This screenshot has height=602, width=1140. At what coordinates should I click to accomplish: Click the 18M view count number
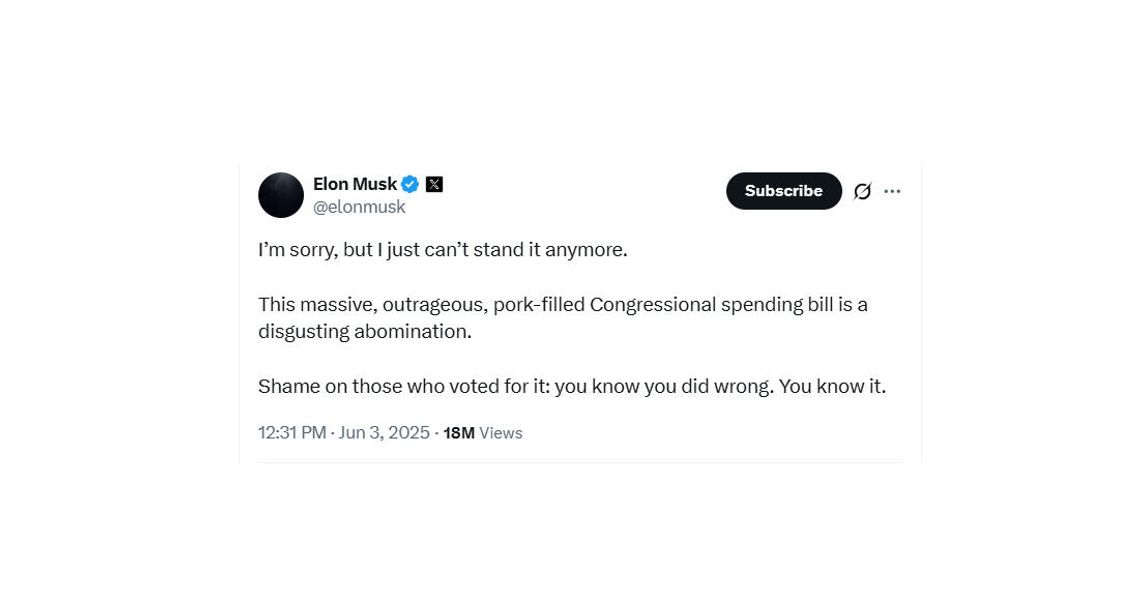click(x=459, y=433)
